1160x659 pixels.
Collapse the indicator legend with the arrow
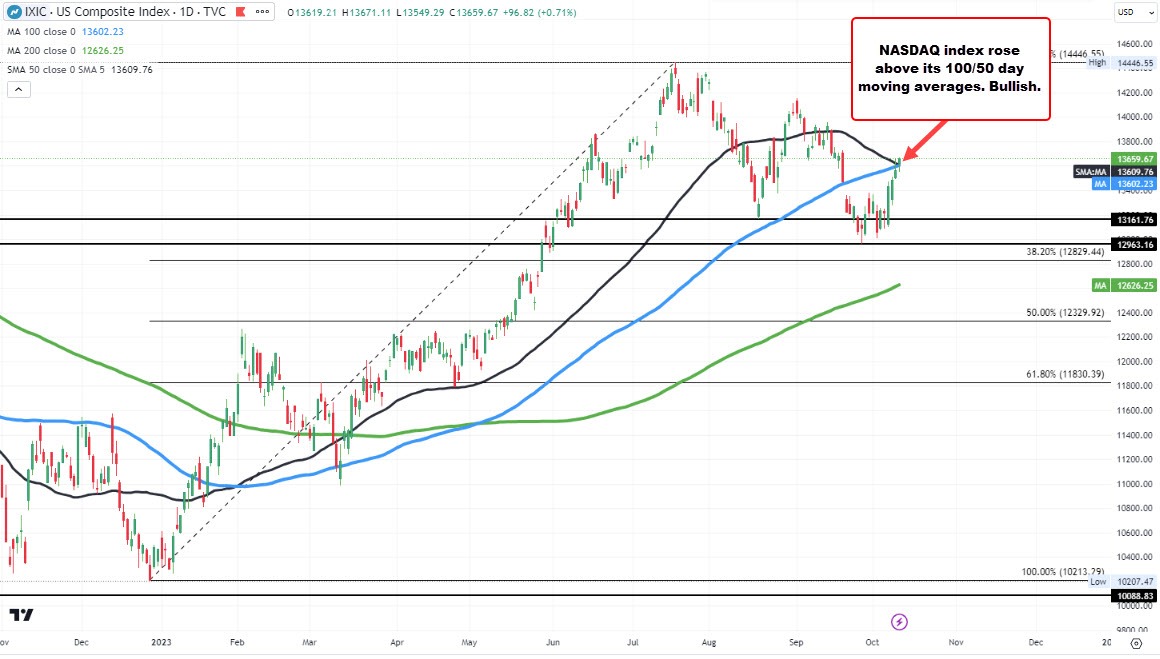(18, 89)
